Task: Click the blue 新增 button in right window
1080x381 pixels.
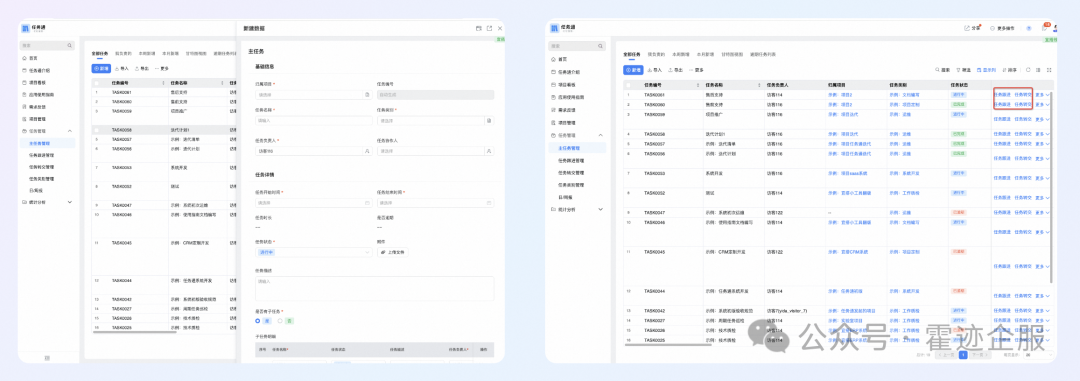Action: click(633, 70)
